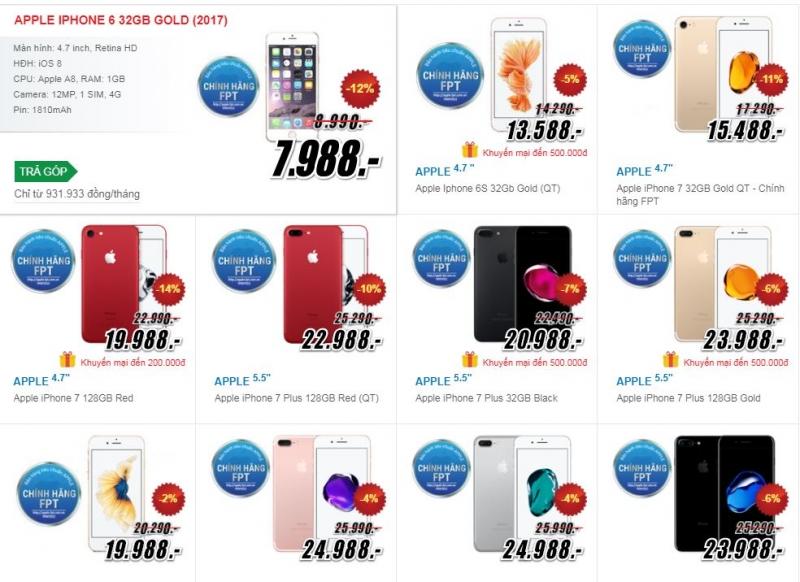The image size is (800, 582).
Task: Open Apple iPhone 7 Plus 128GB Red (QT)
Action: coord(296,398)
